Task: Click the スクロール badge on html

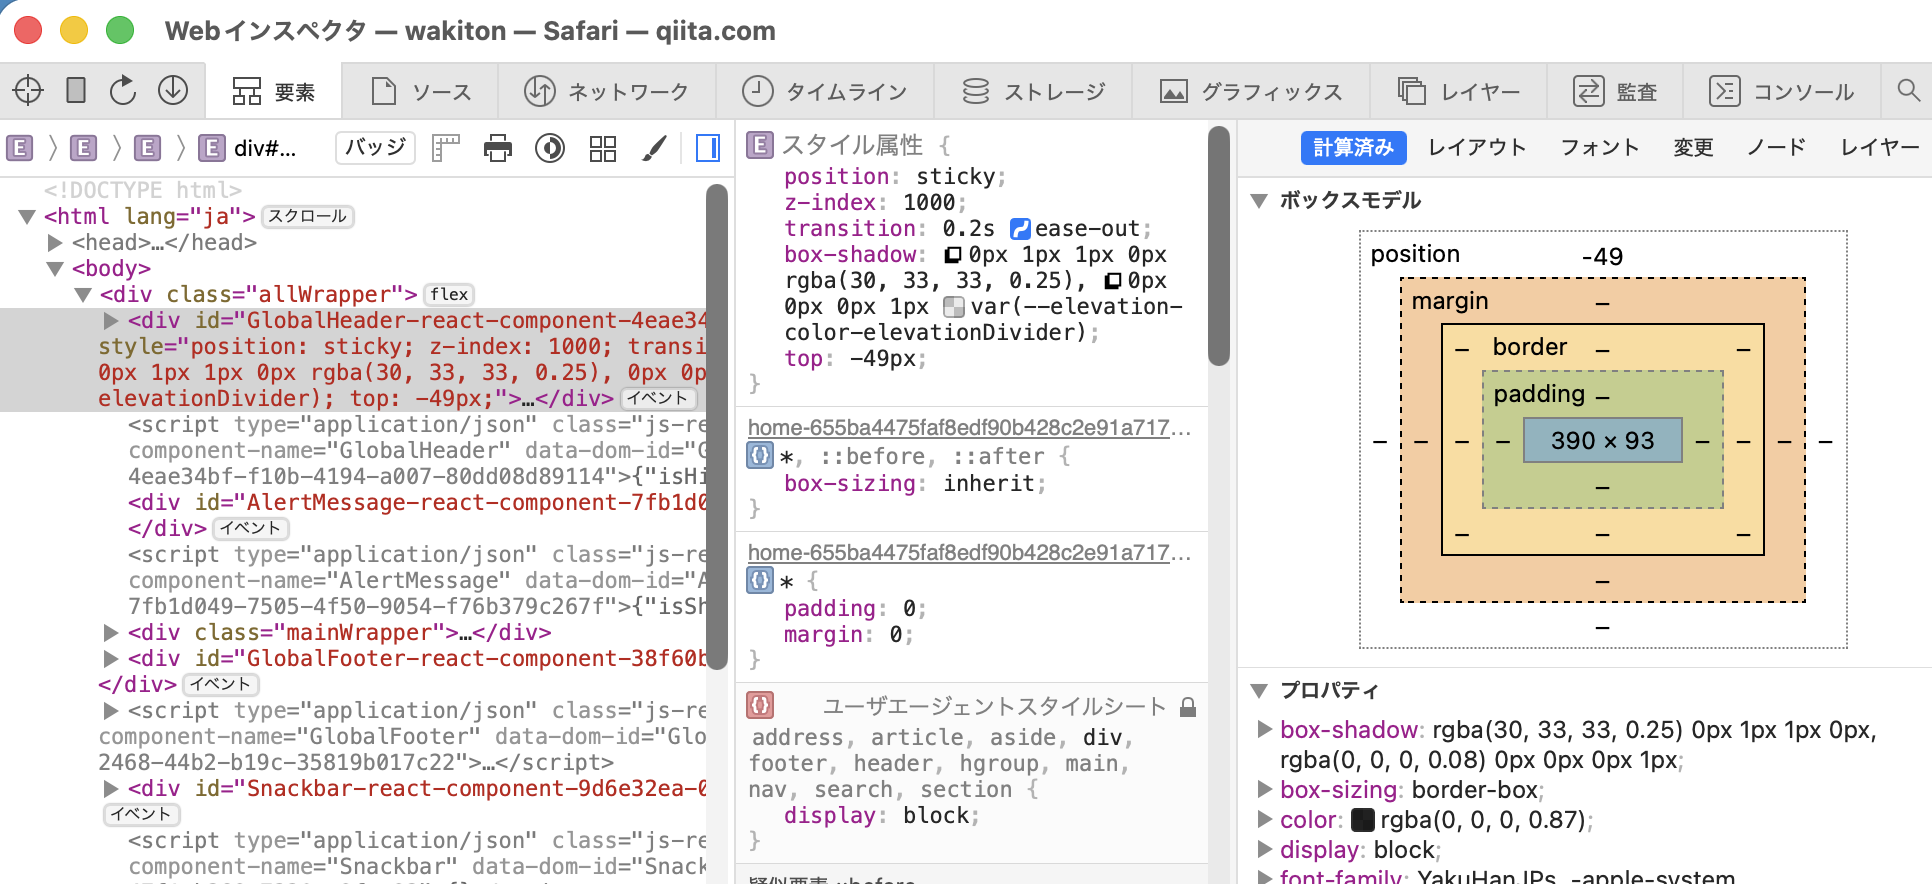Action: pos(308,217)
